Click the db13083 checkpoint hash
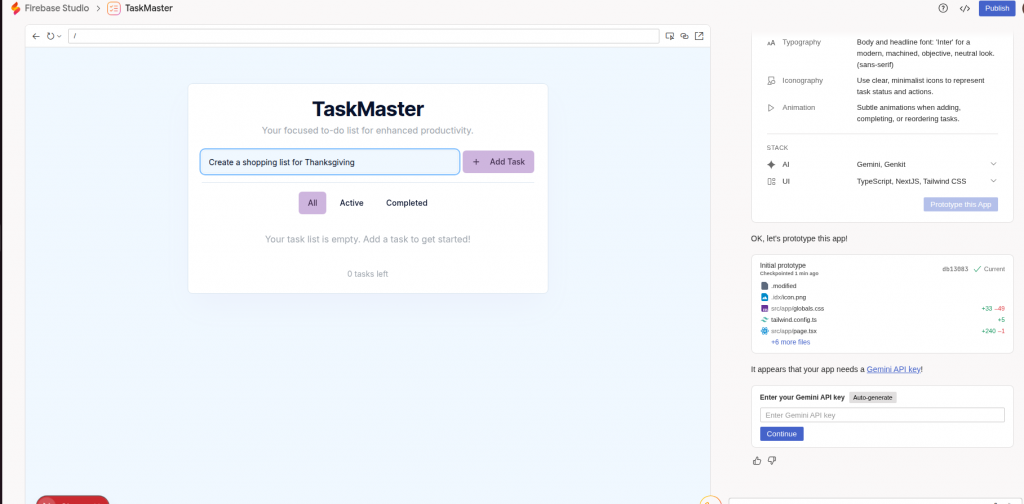1024x504 pixels. pyautogui.click(x=955, y=269)
